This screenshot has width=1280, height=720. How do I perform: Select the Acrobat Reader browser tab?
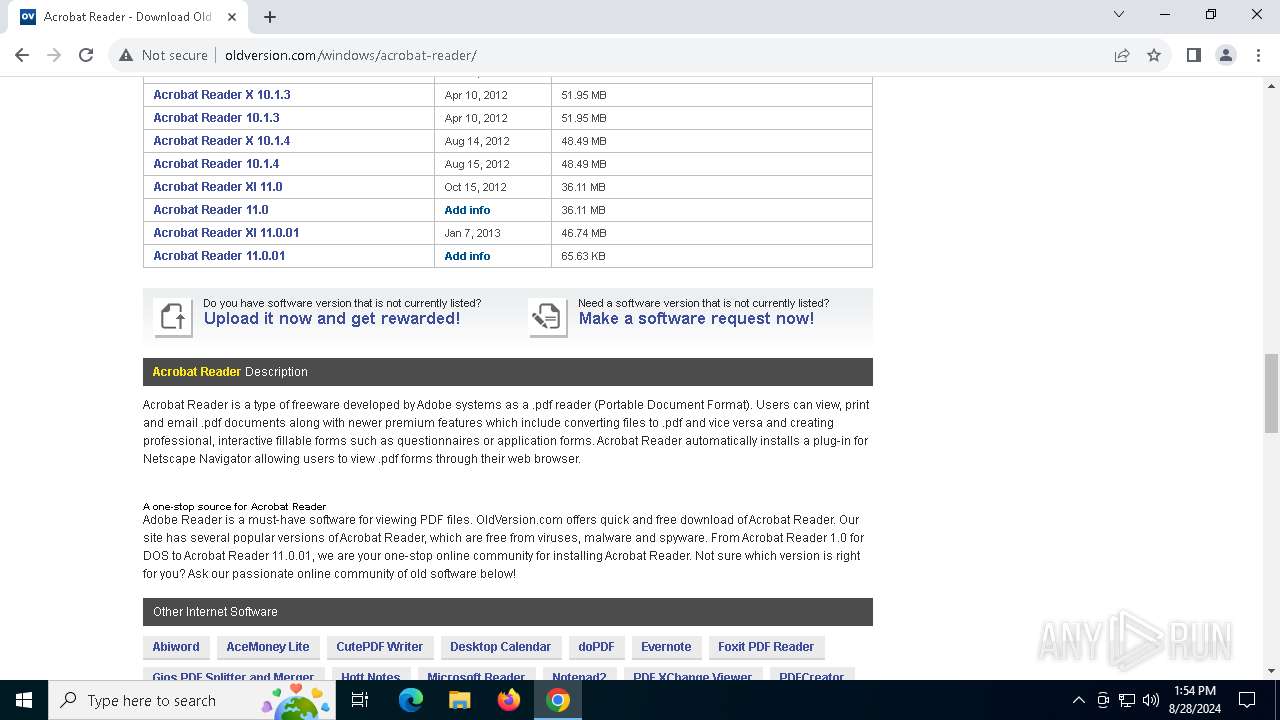[x=128, y=17]
